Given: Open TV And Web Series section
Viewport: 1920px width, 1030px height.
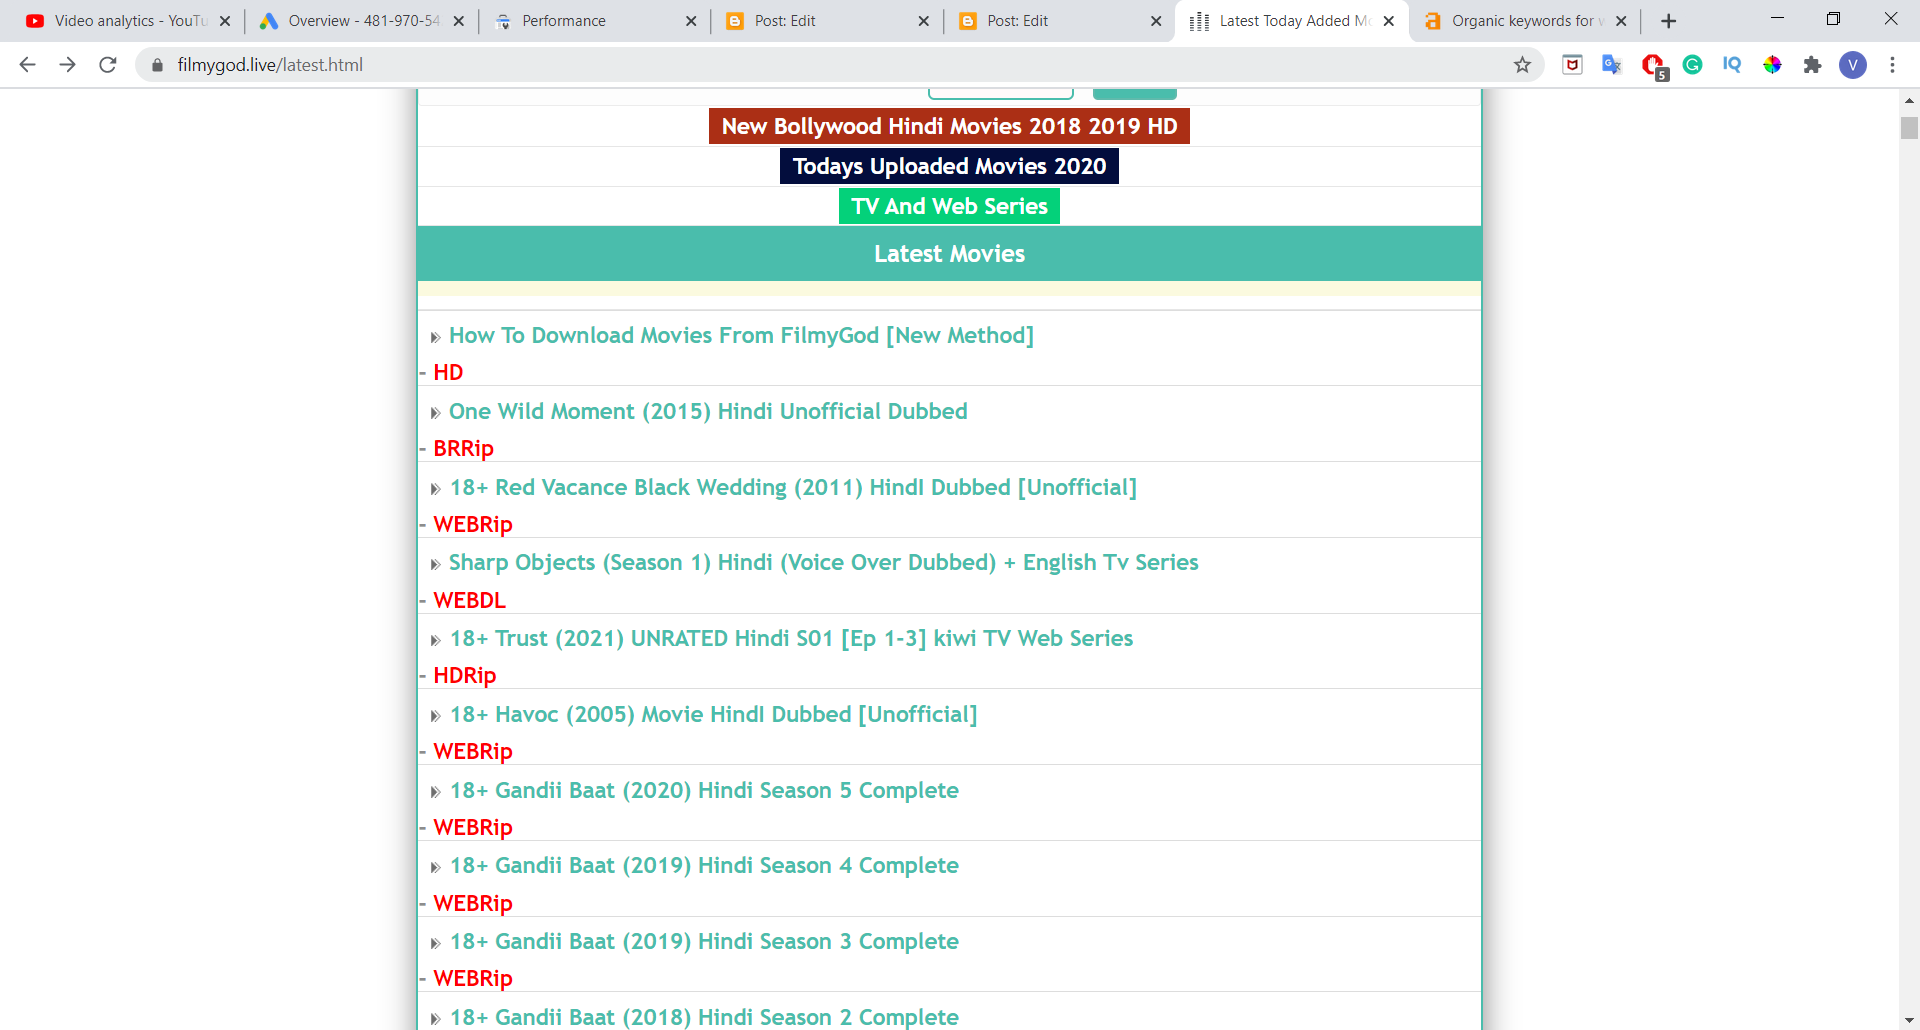Looking at the screenshot, I should [949, 206].
